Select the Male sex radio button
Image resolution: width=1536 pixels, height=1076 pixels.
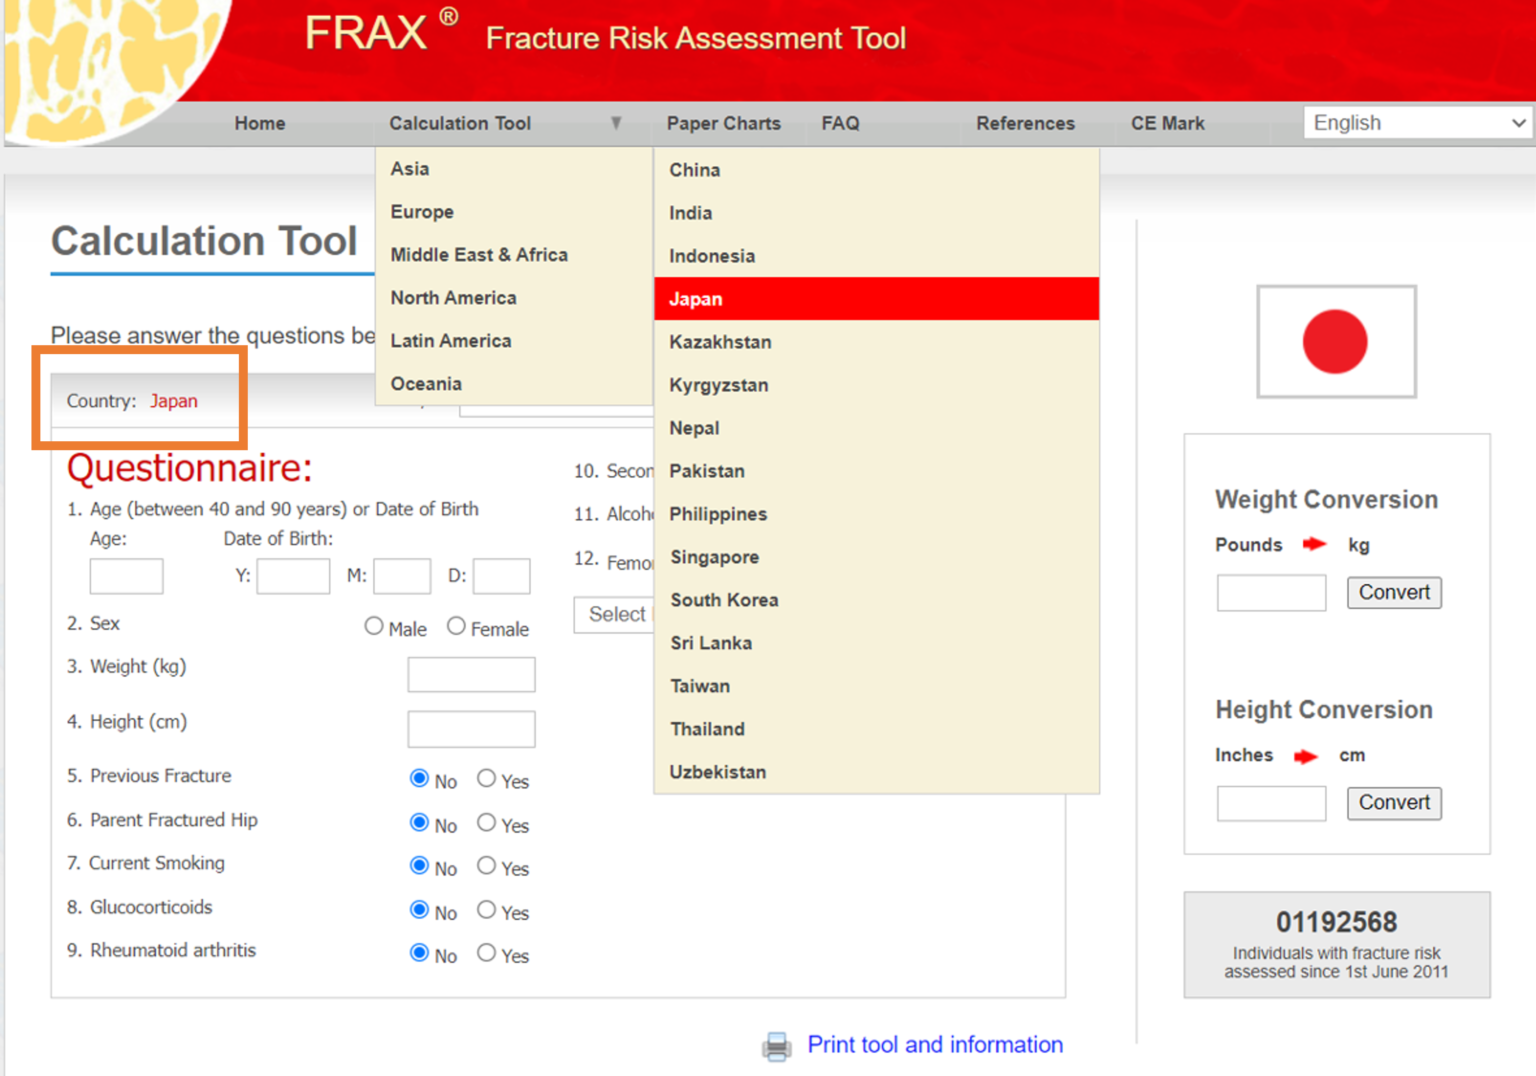[372, 625]
